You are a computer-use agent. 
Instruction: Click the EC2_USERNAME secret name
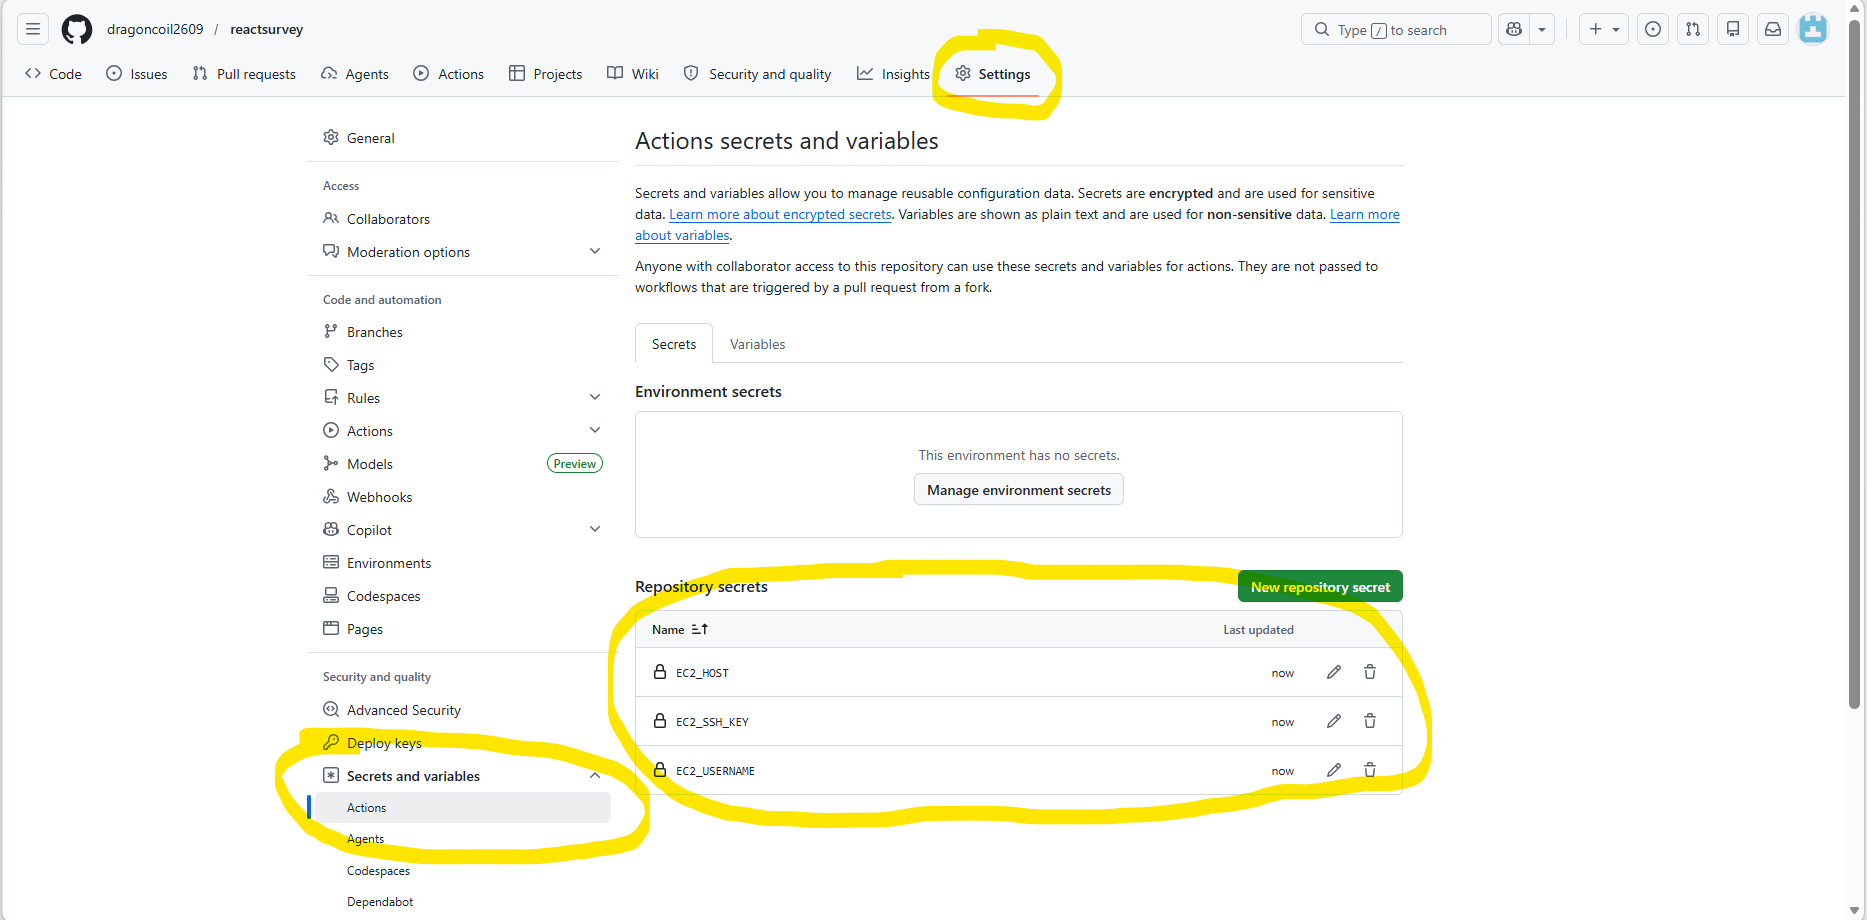(715, 771)
